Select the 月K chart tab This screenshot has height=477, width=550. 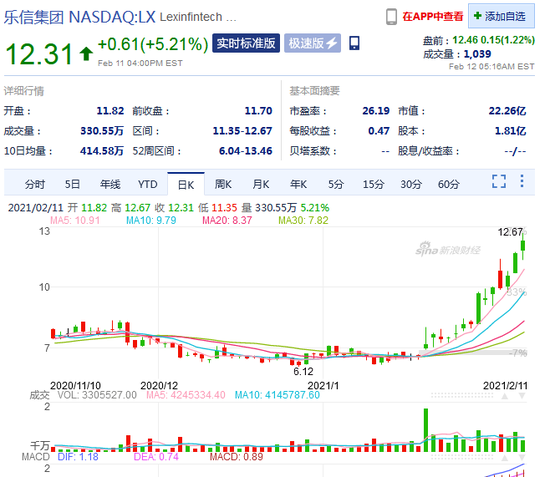261,184
